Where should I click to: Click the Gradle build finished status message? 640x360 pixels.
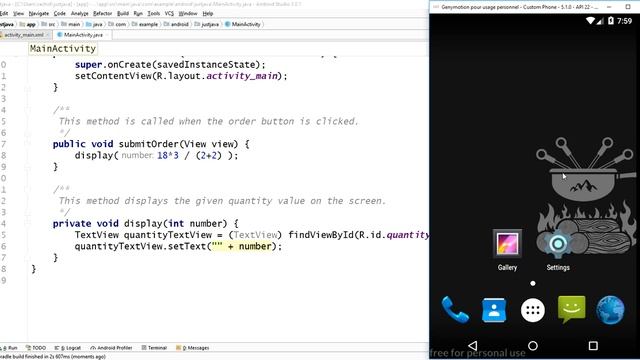(53, 357)
